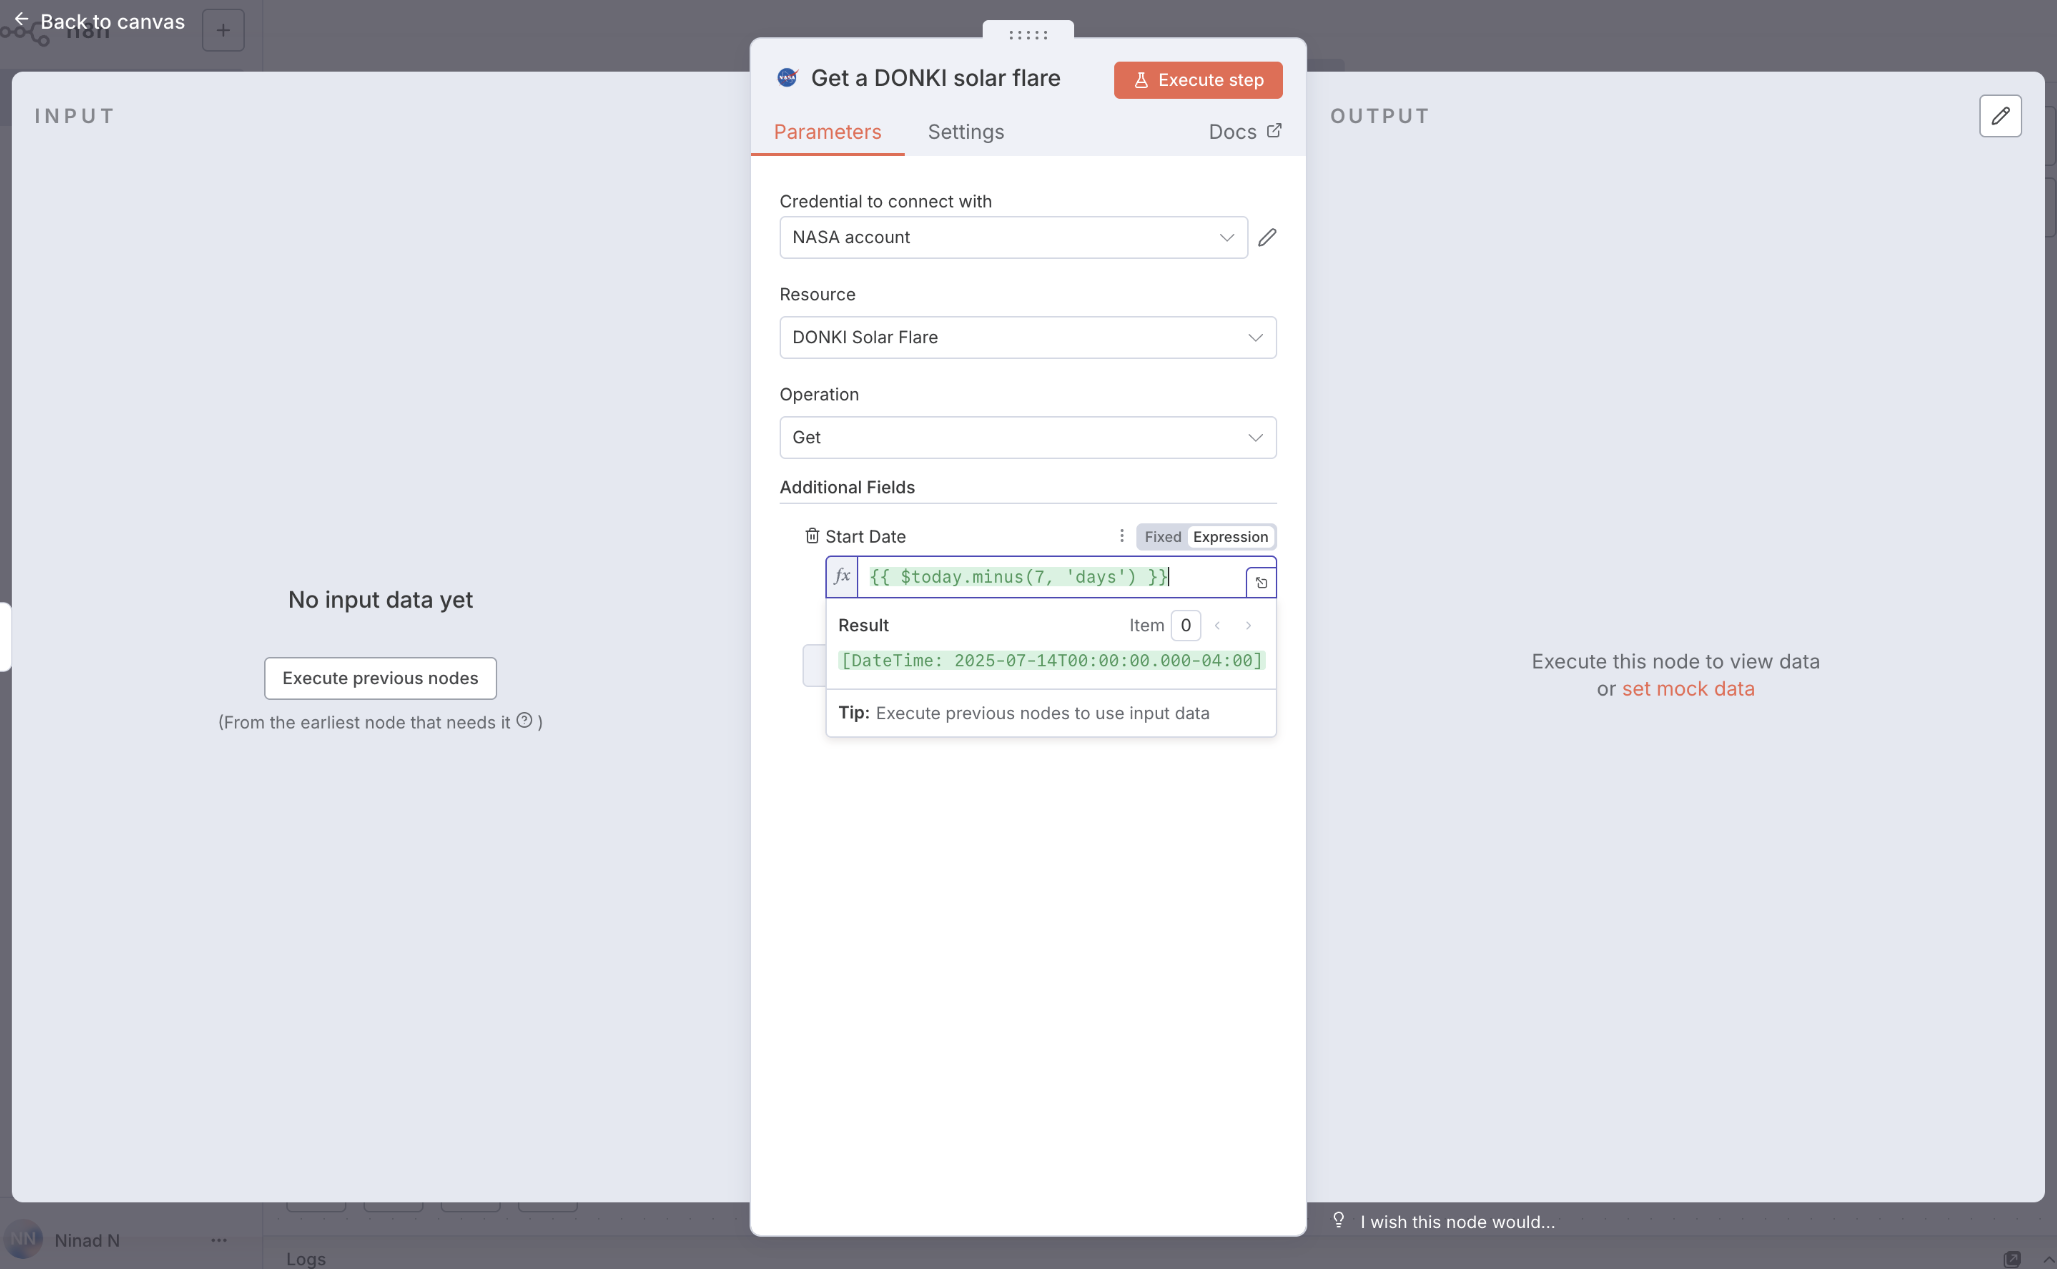This screenshot has width=2057, height=1269.
Task: Click the Start Date expression input field
Action: [1050, 577]
